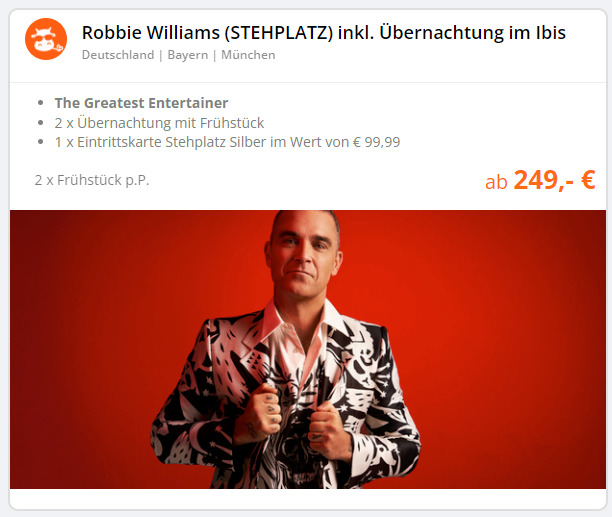The image size is (612, 517).
Task: Open the Robbie Williams STEHPLATZ offer title
Action: [x=324, y=32]
